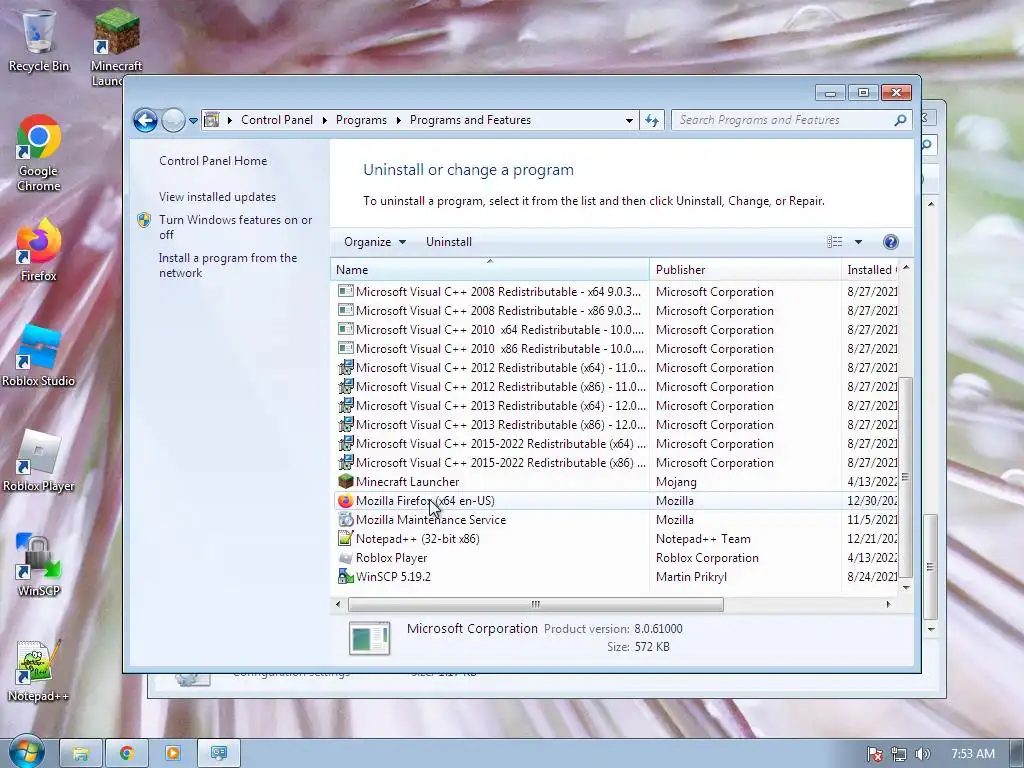Click in the Search Programs and Features box
The image size is (1024, 768).
(x=784, y=120)
